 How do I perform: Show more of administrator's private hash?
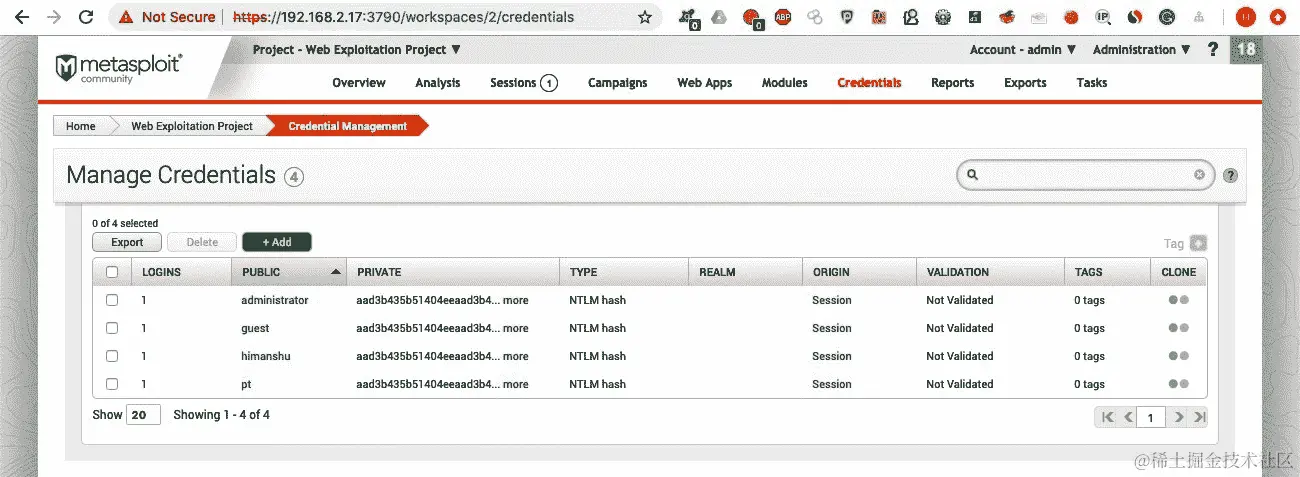pos(516,300)
